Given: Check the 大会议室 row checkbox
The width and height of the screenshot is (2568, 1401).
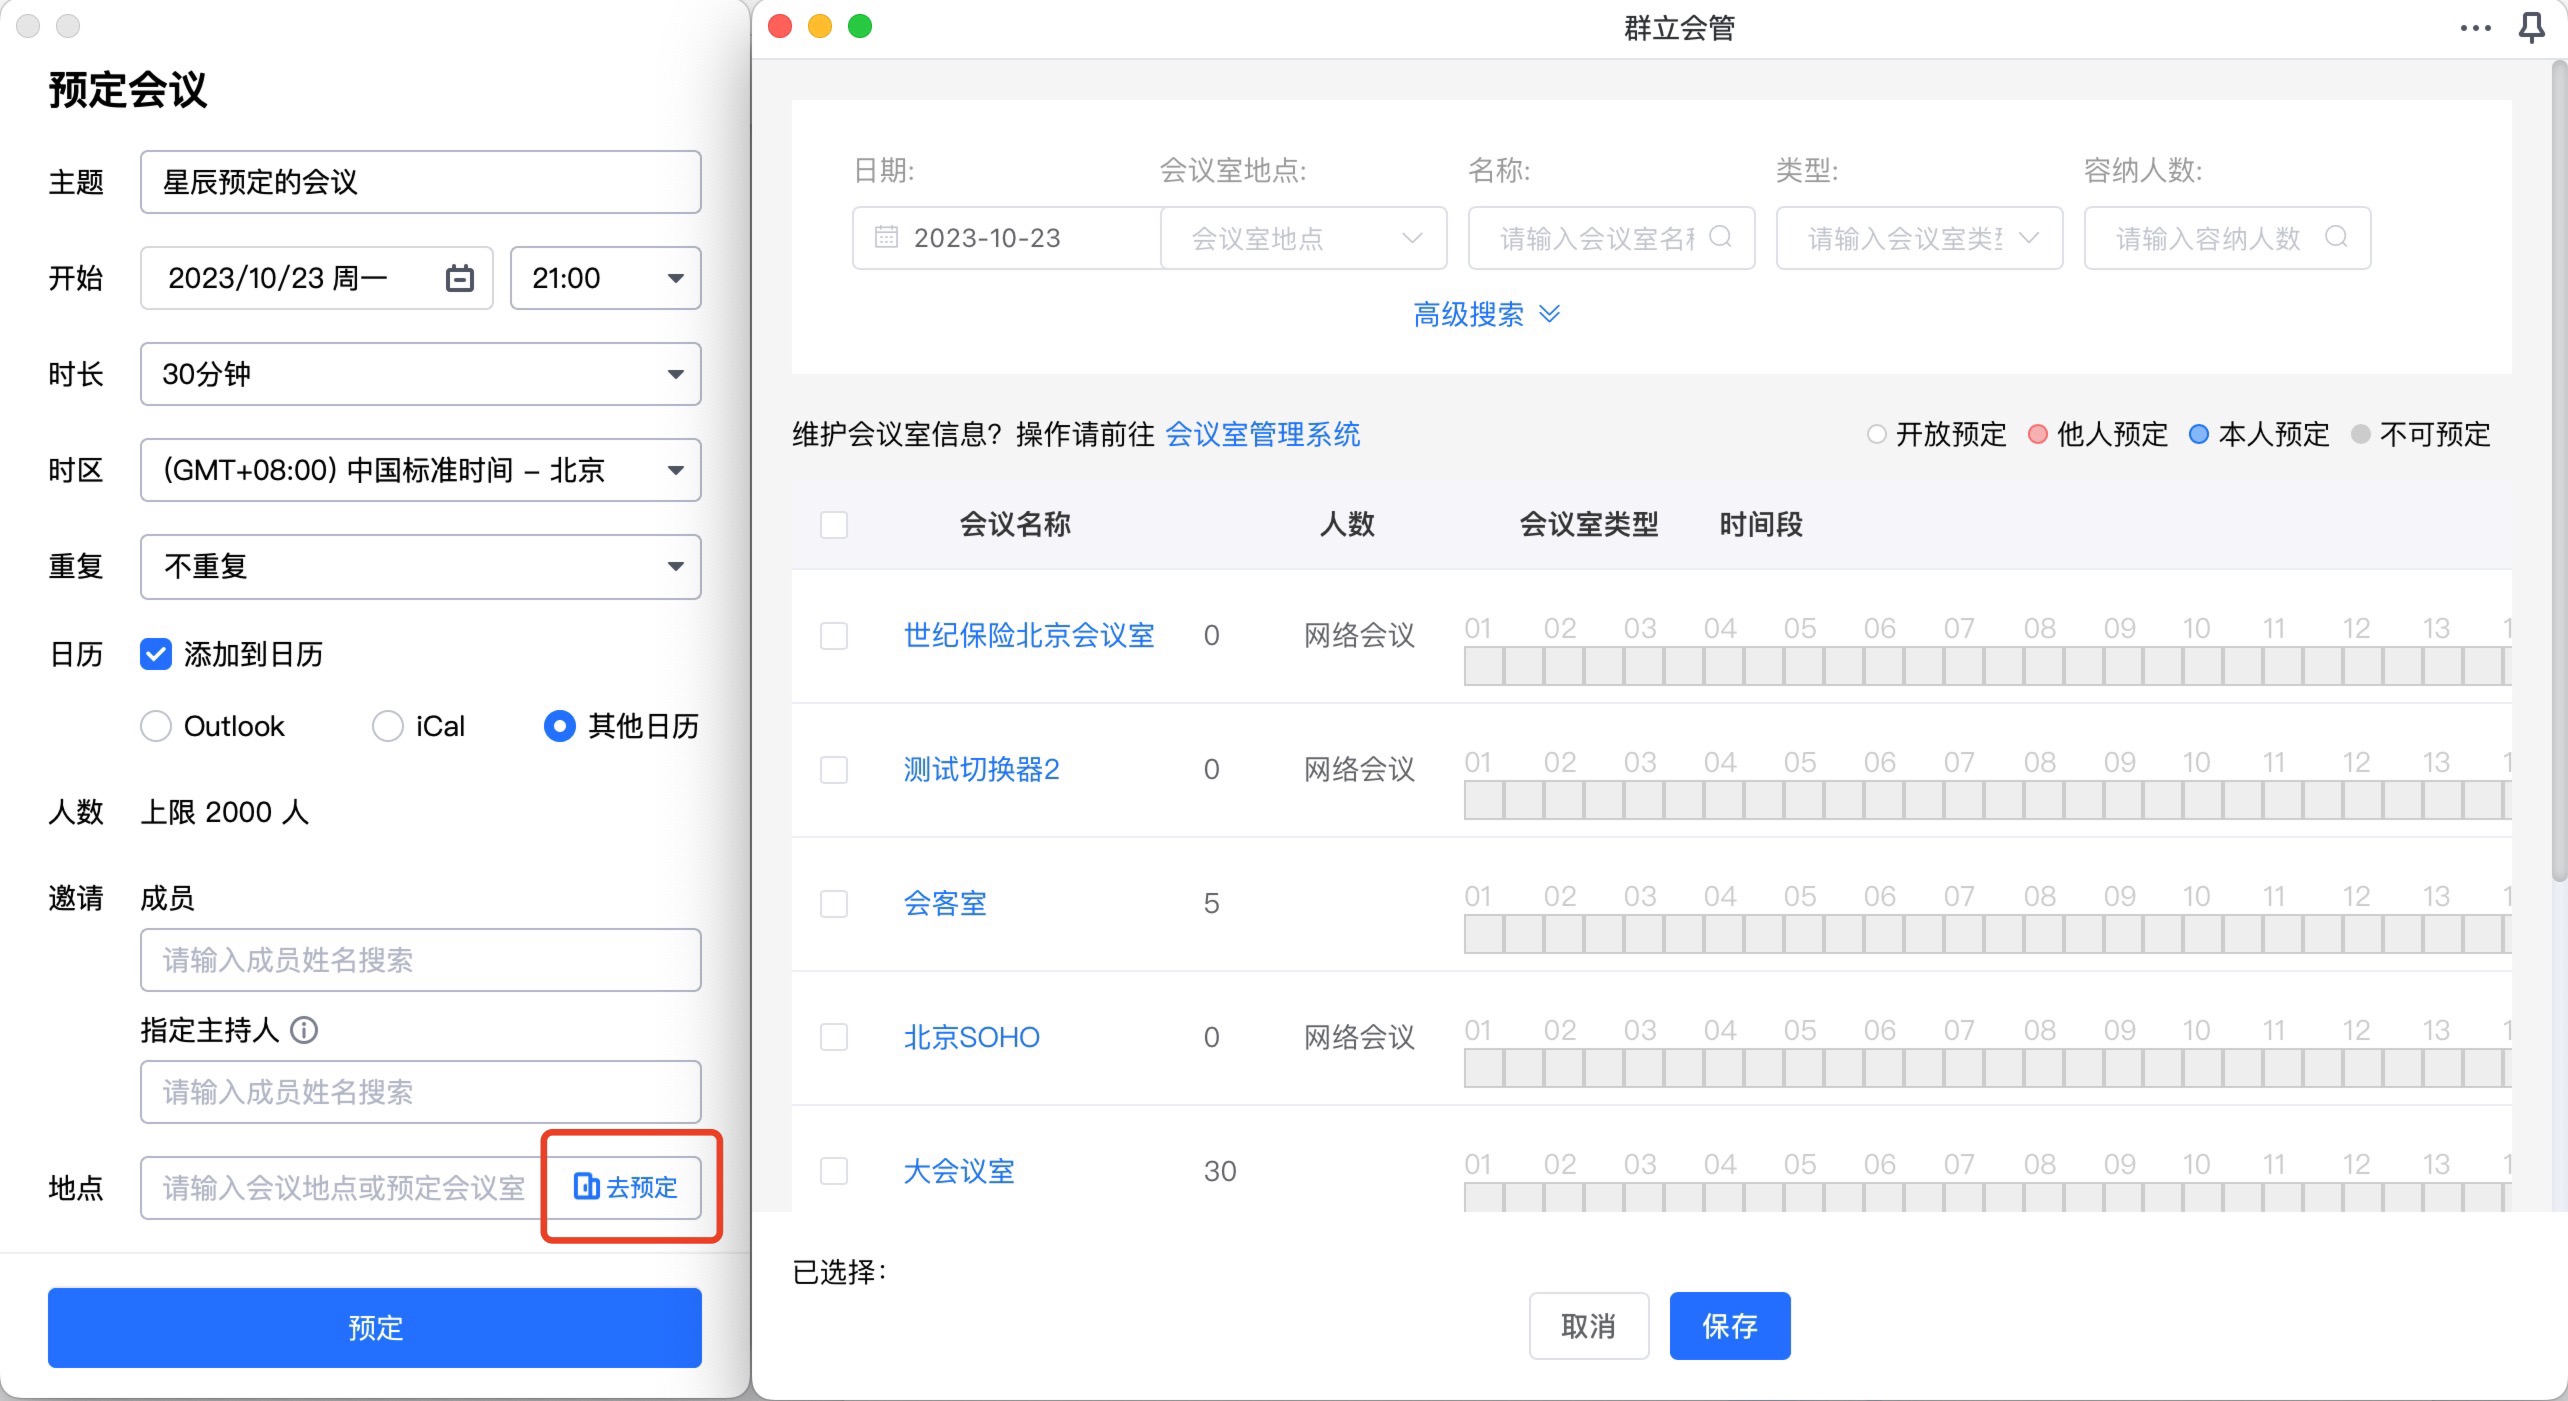Looking at the screenshot, I should pyautogui.click(x=834, y=1171).
